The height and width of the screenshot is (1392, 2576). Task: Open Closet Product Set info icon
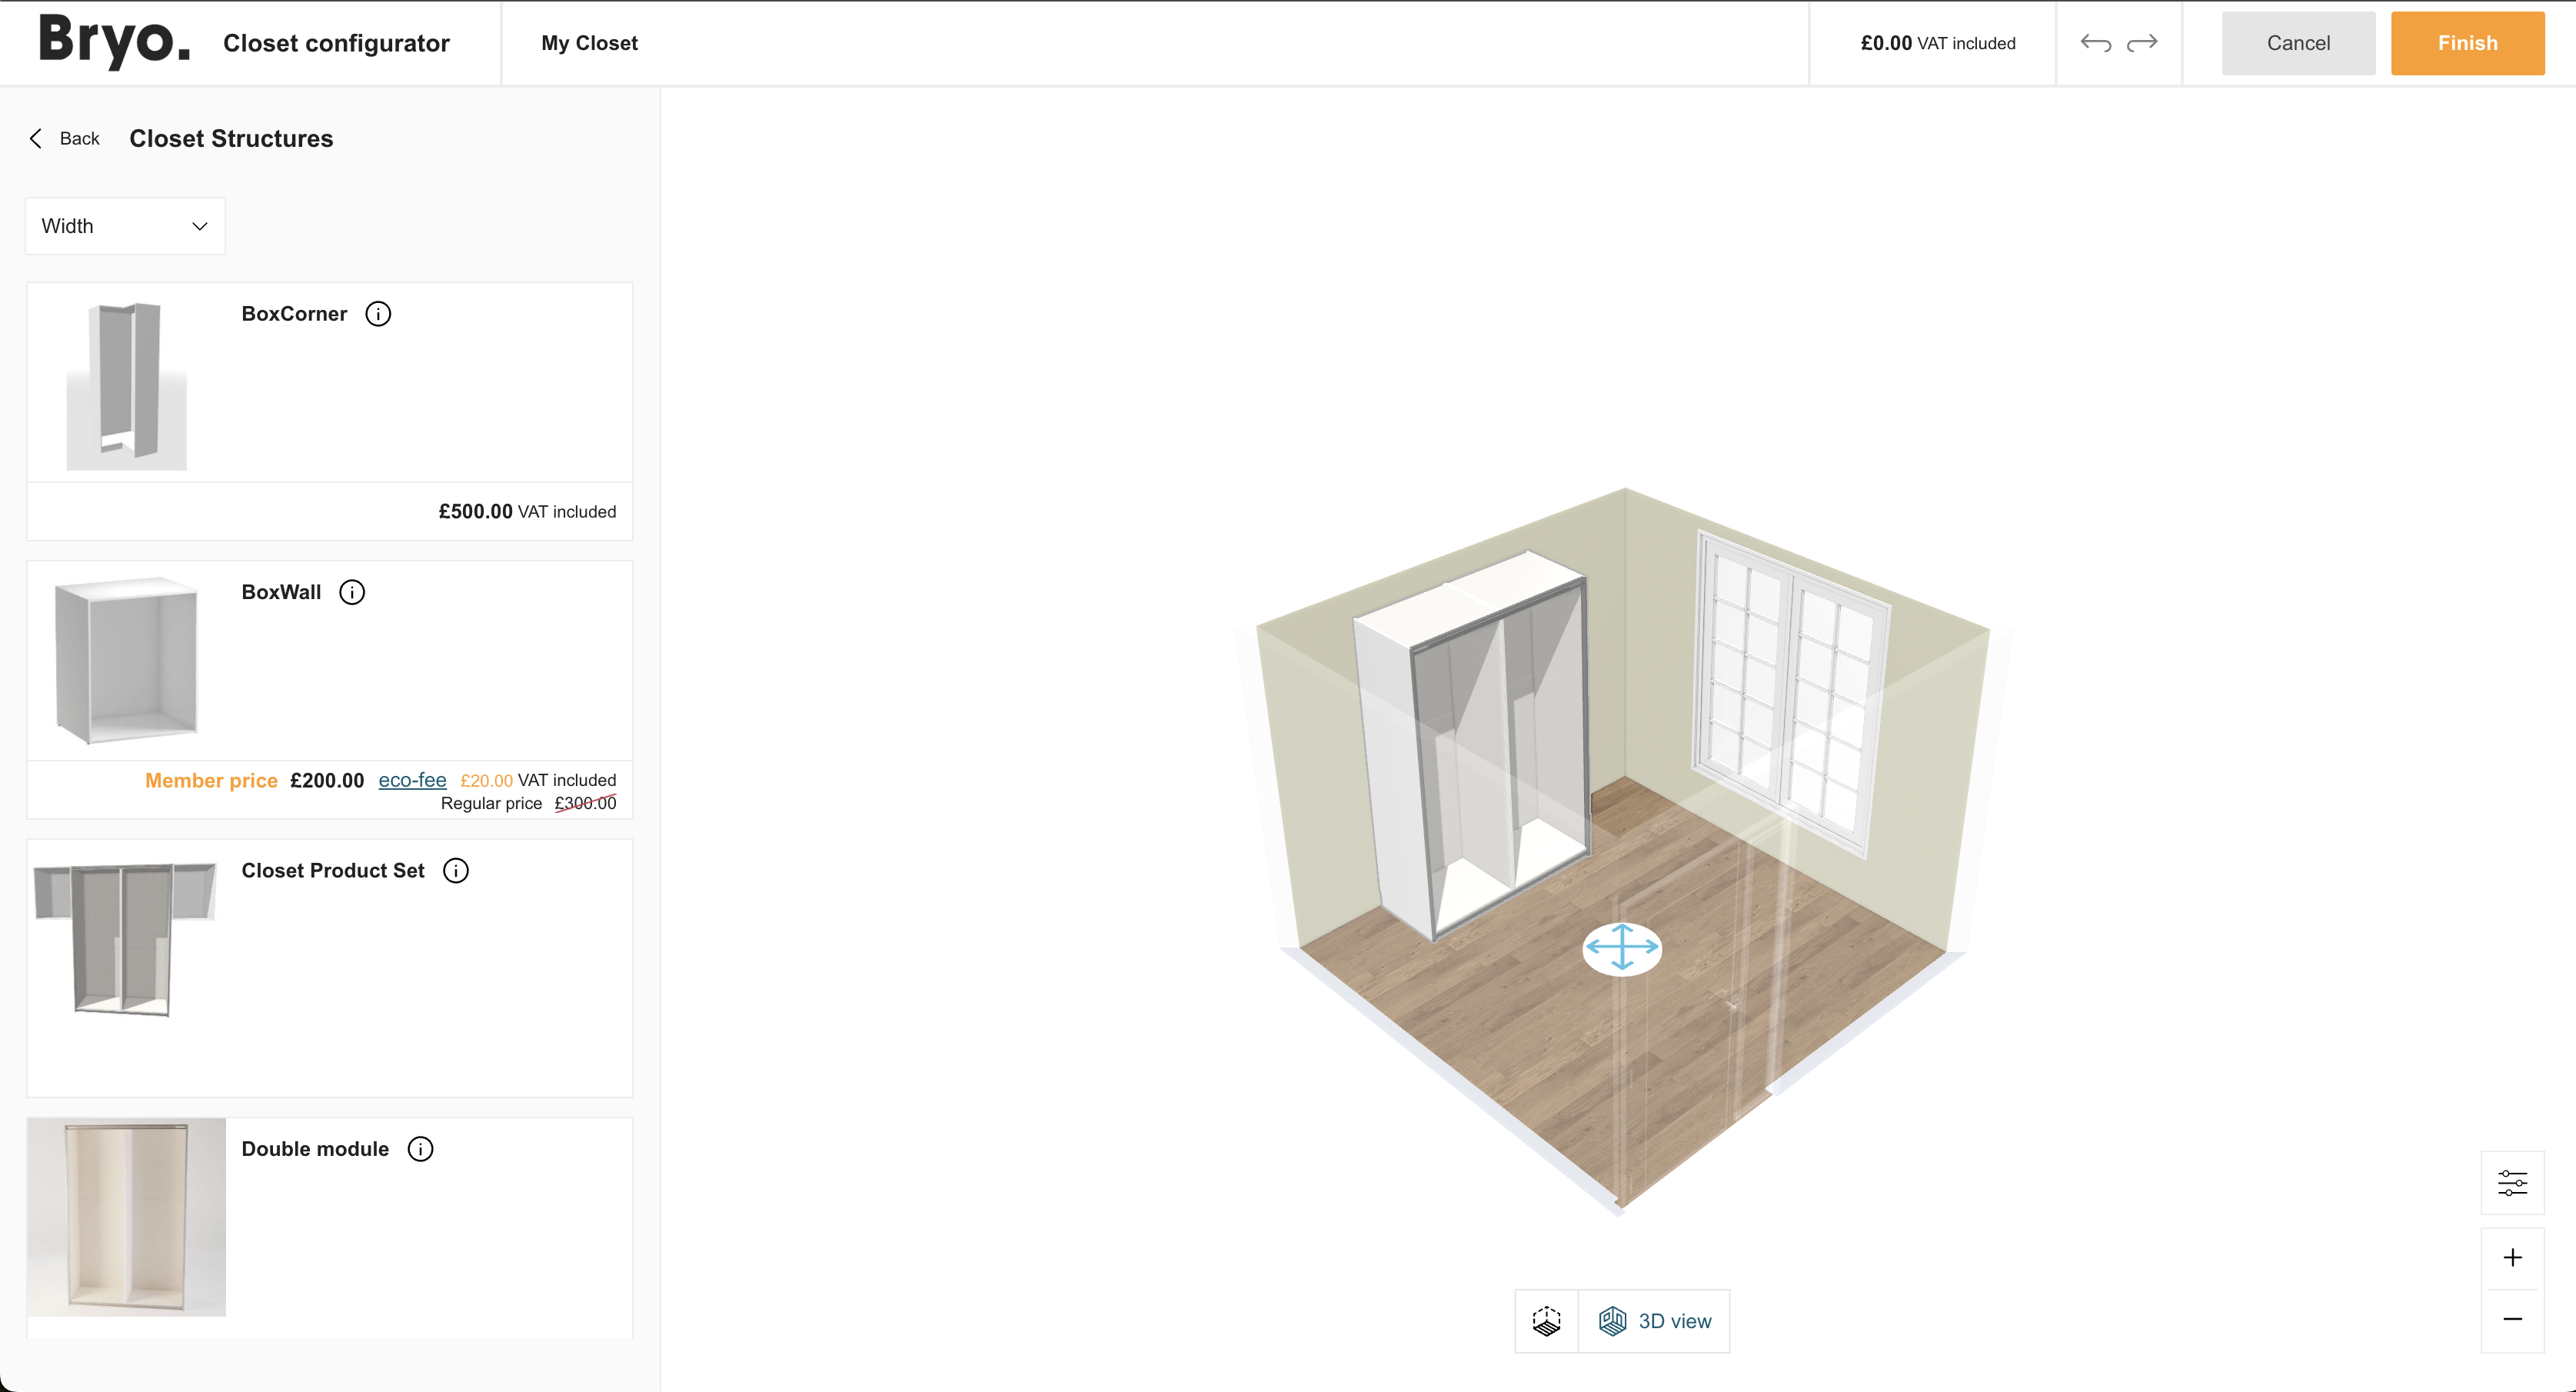456,871
